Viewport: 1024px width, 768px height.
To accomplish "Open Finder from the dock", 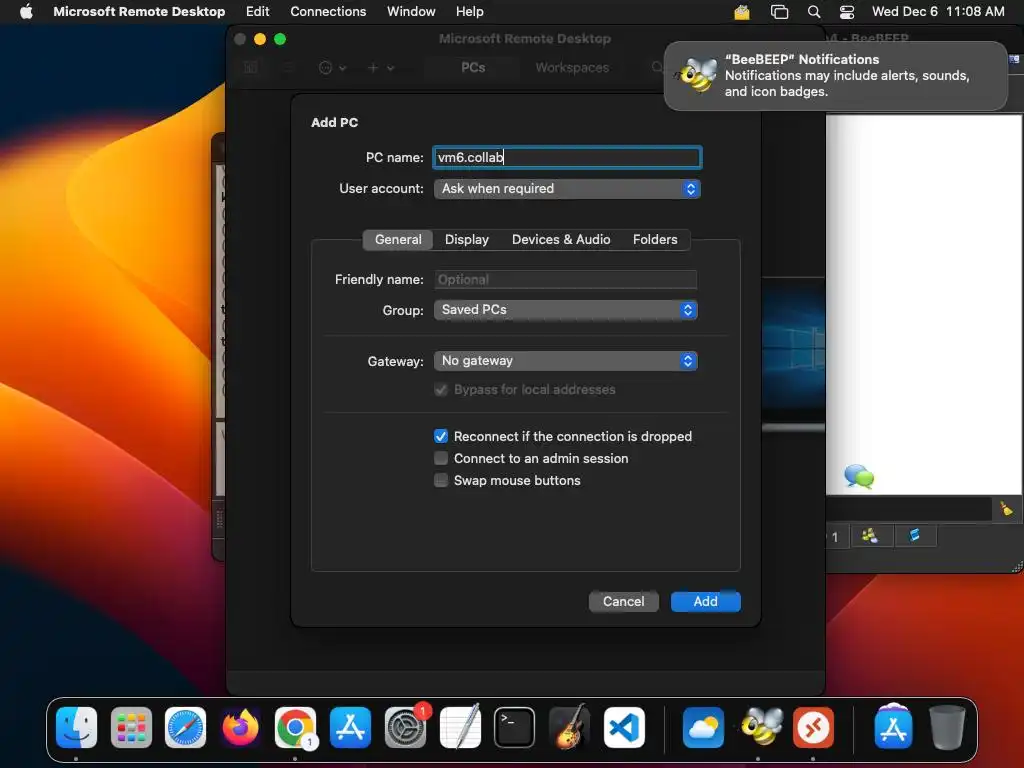I will pyautogui.click(x=76, y=727).
